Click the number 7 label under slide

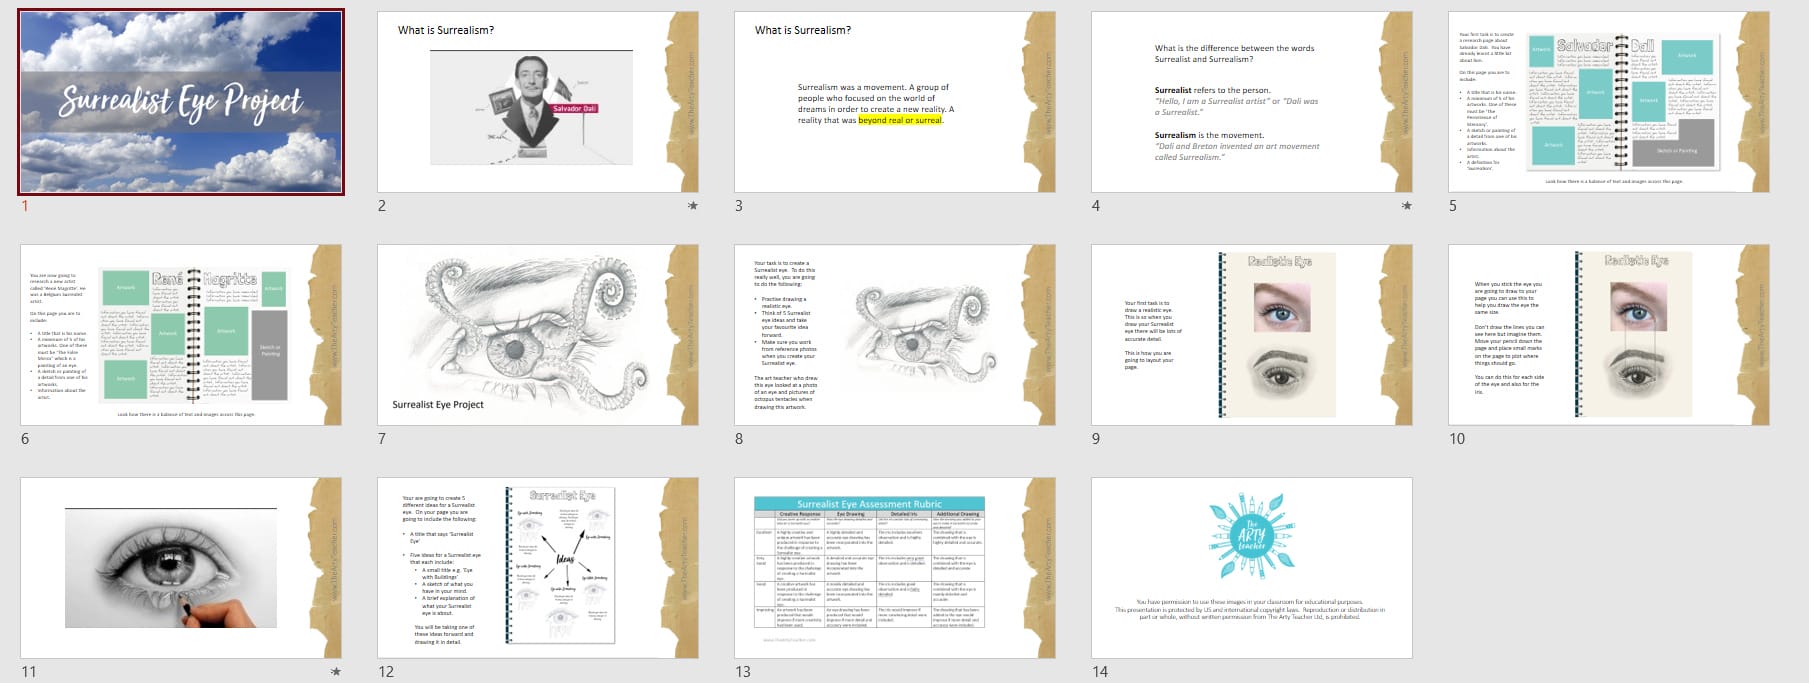point(382,439)
